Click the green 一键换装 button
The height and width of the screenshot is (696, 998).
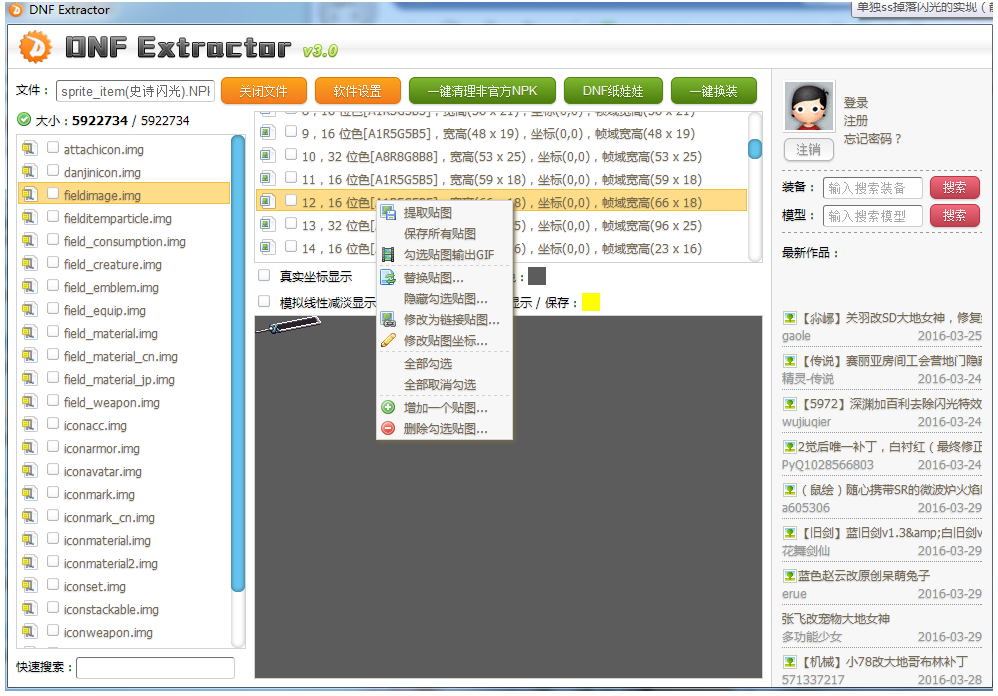[x=713, y=91]
